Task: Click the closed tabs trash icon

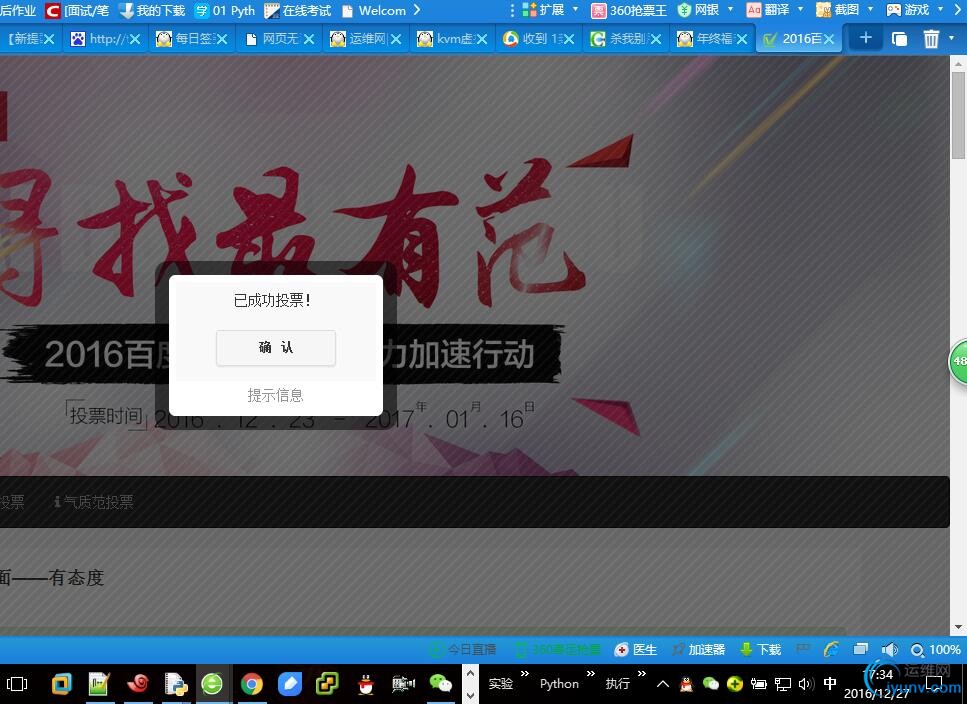Action: (x=931, y=39)
